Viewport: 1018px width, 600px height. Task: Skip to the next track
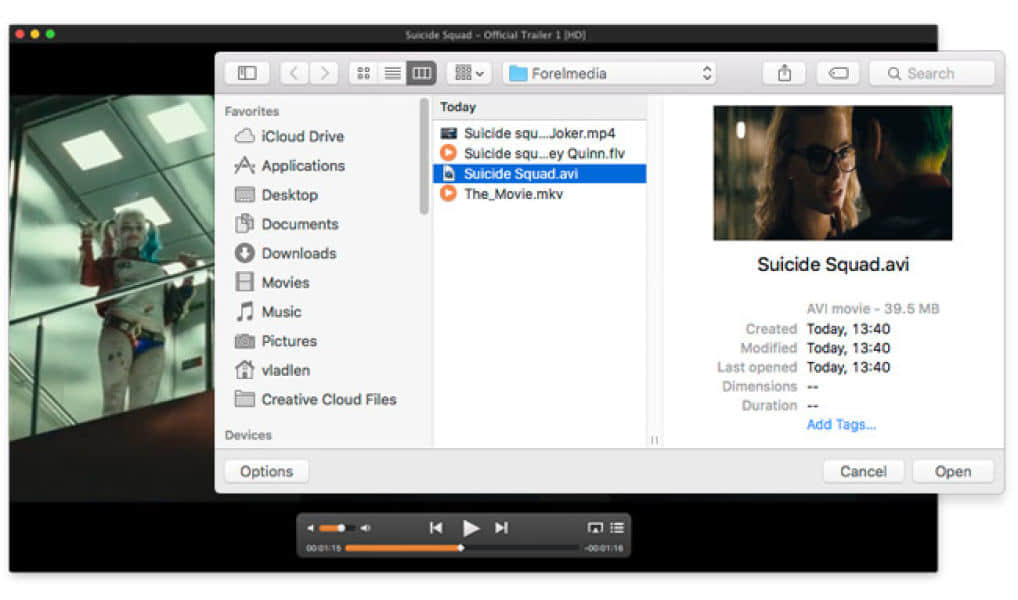502,528
